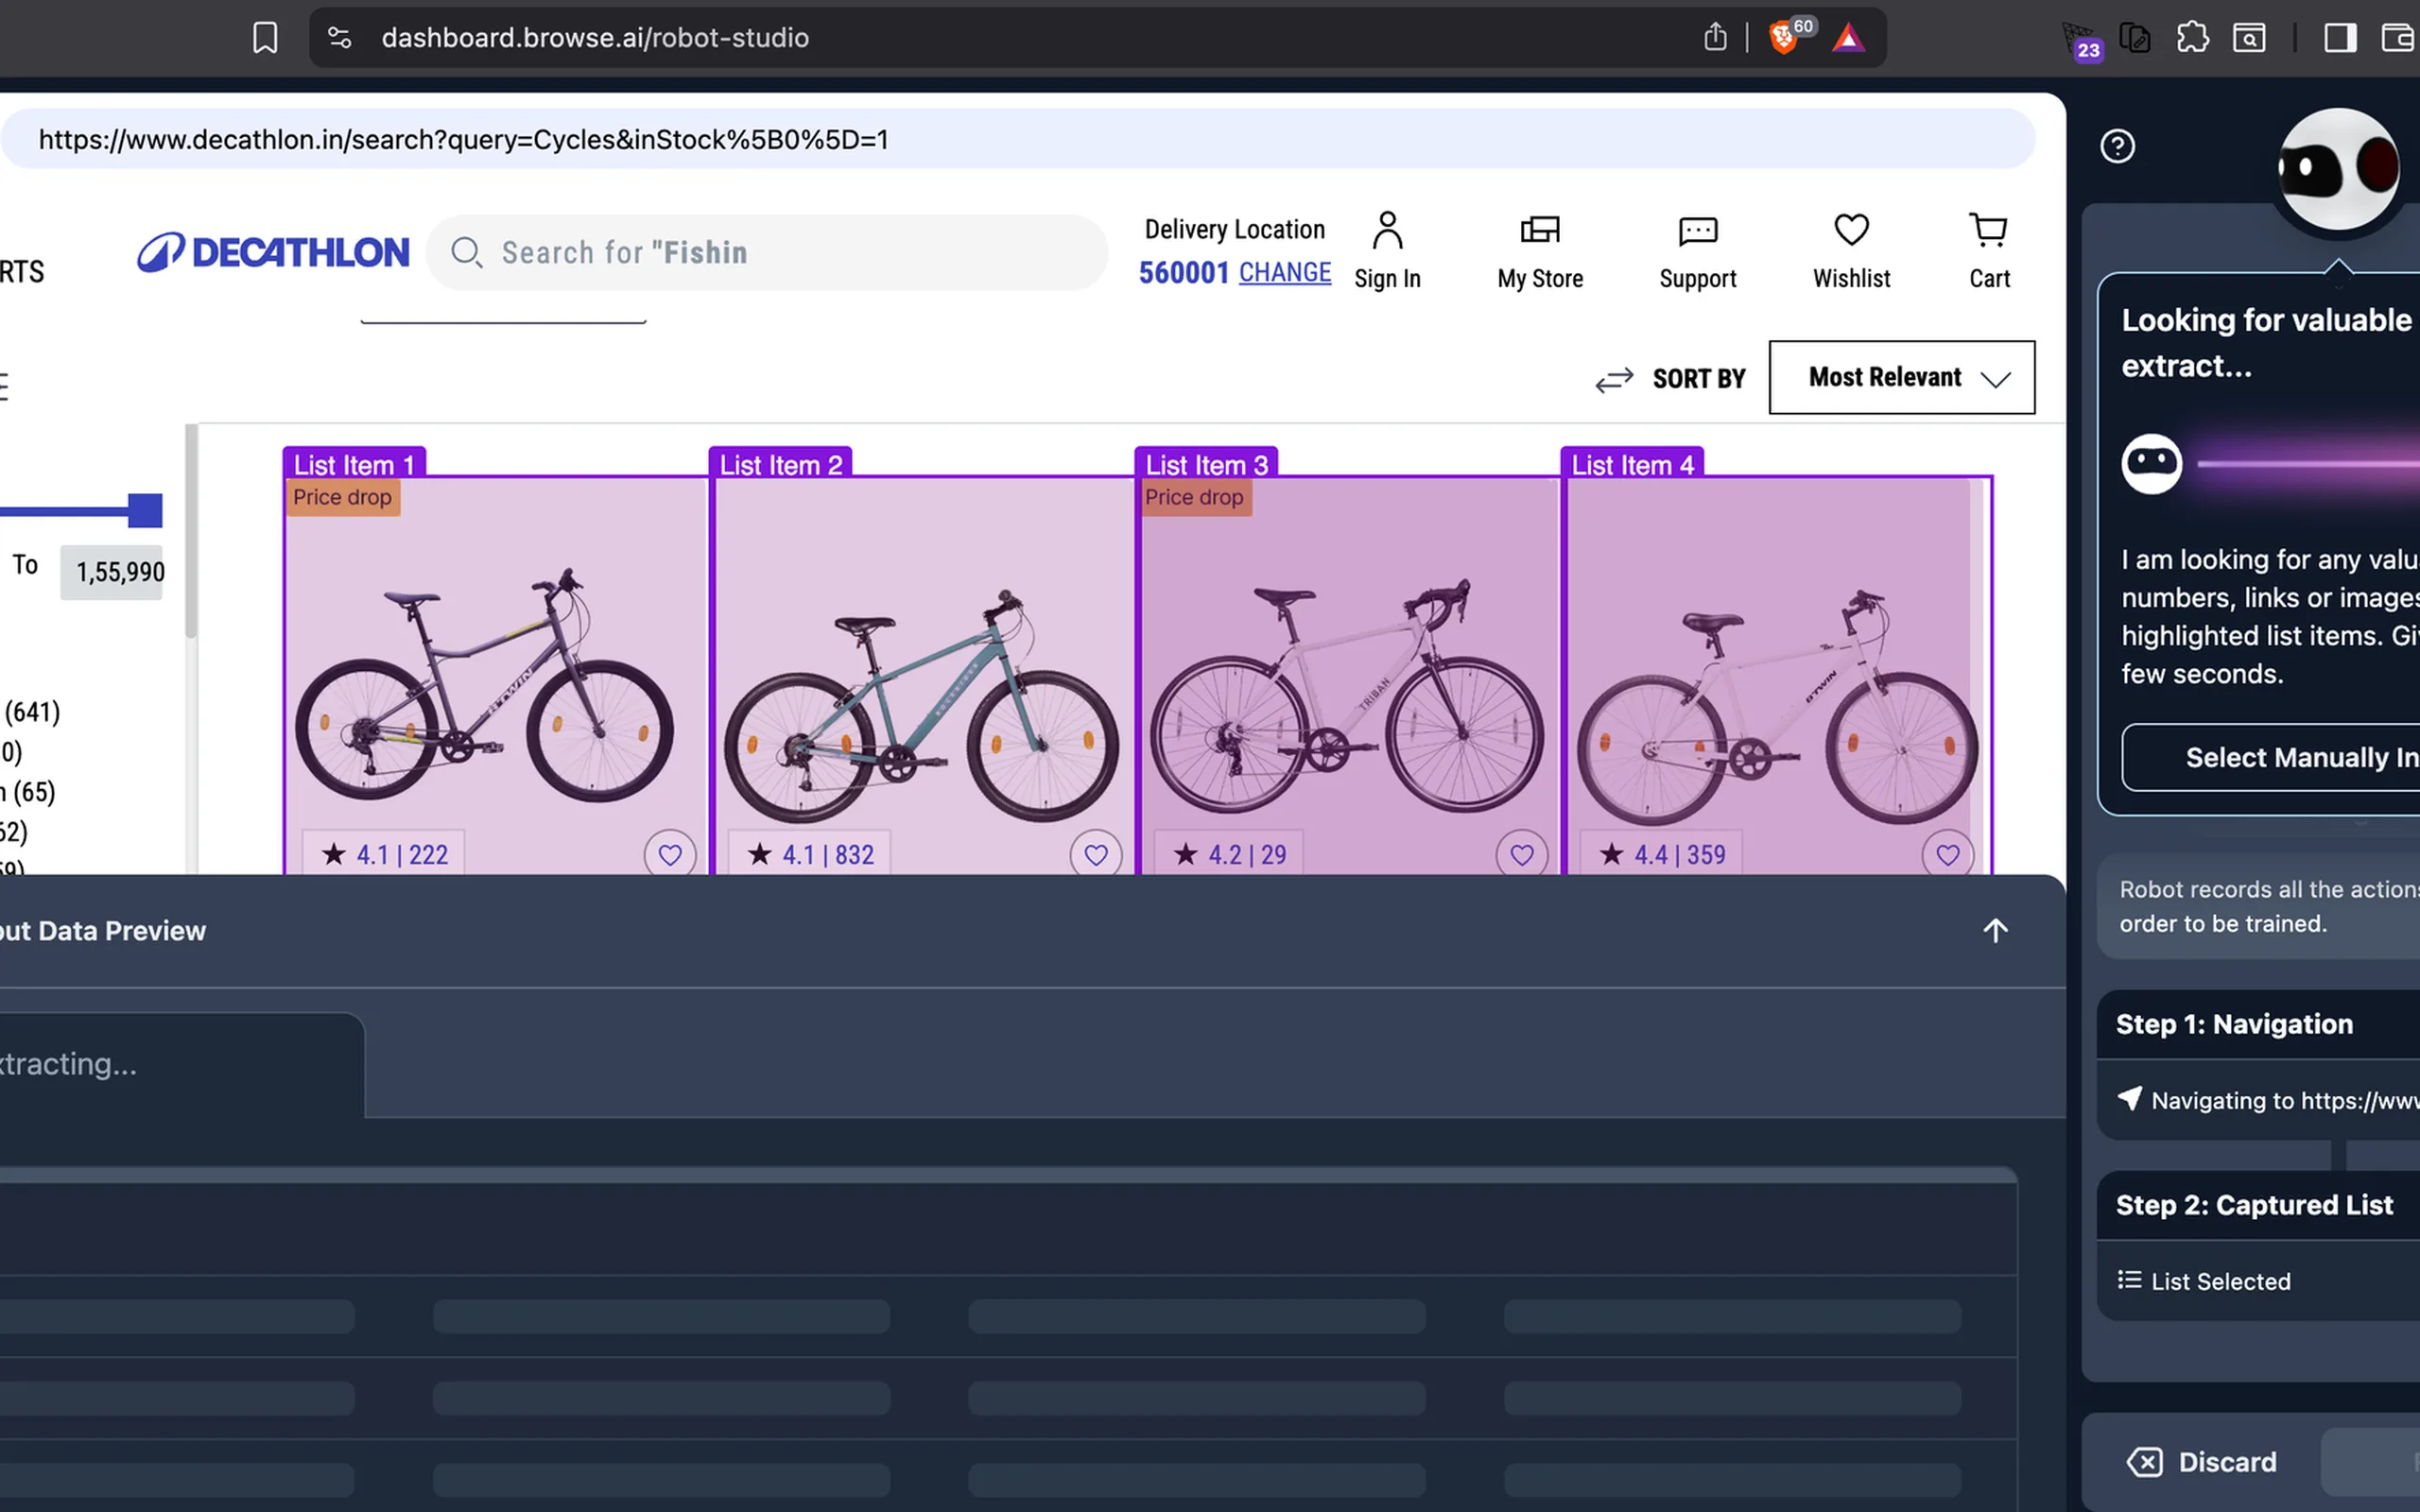Click the find-in-page extension icon
The height and width of the screenshot is (1512, 2420).
(2249, 38)
